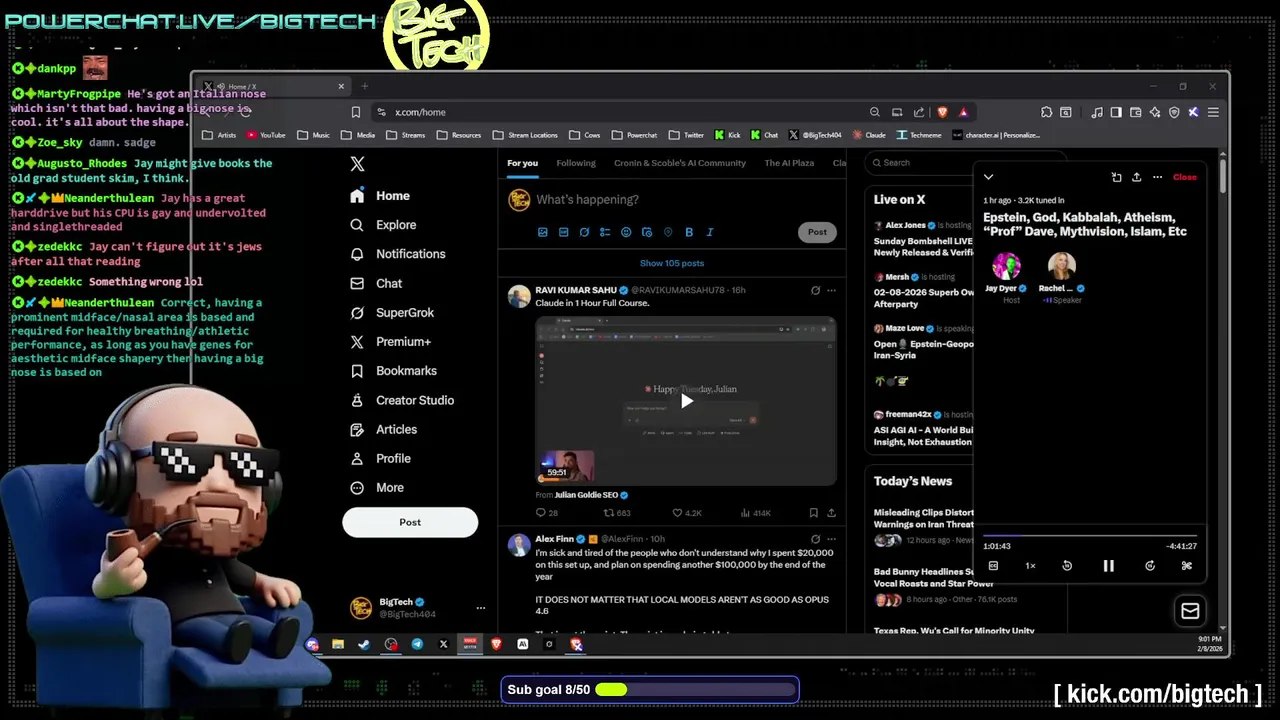Open Premium+ from the sidebar
Image resolution: width=1280 pixels, height=720 pixels.
[390, 341]
